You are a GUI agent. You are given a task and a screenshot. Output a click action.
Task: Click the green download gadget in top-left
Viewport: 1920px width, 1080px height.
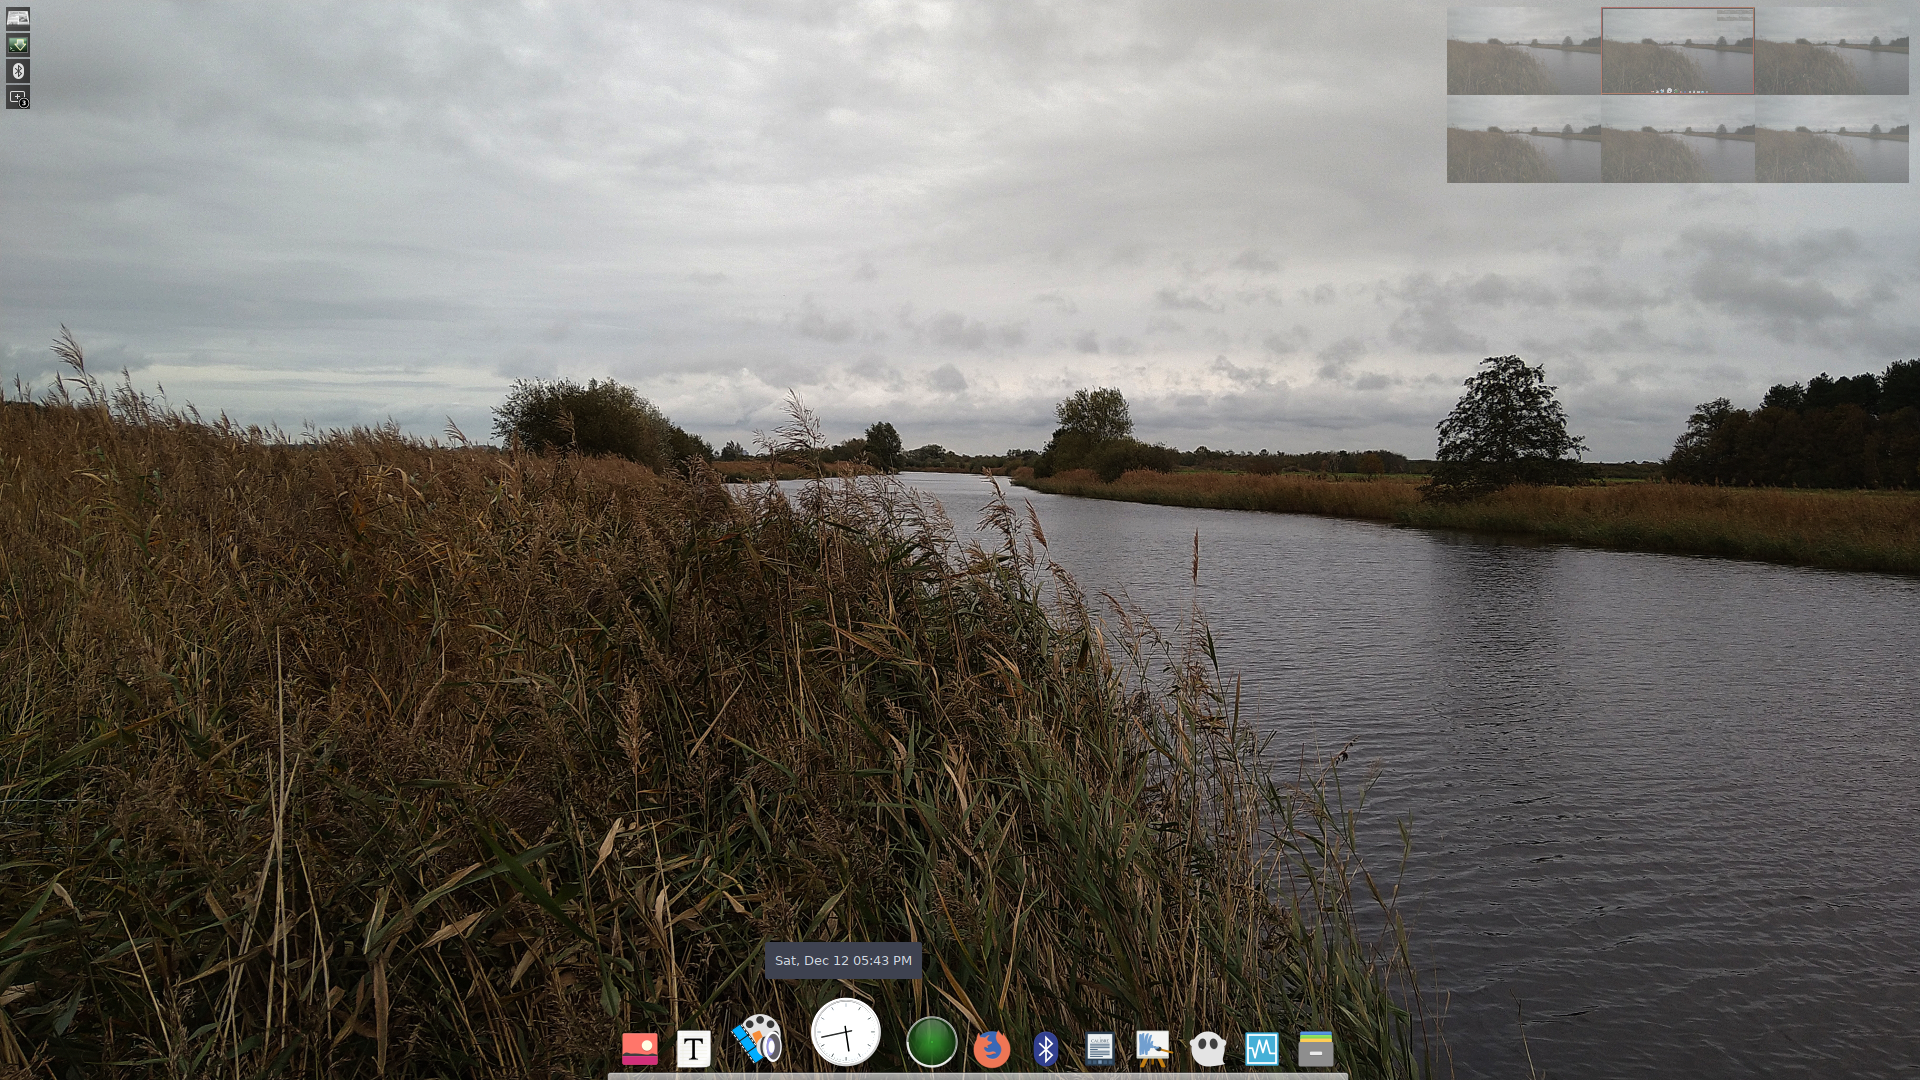click(20, 44)
